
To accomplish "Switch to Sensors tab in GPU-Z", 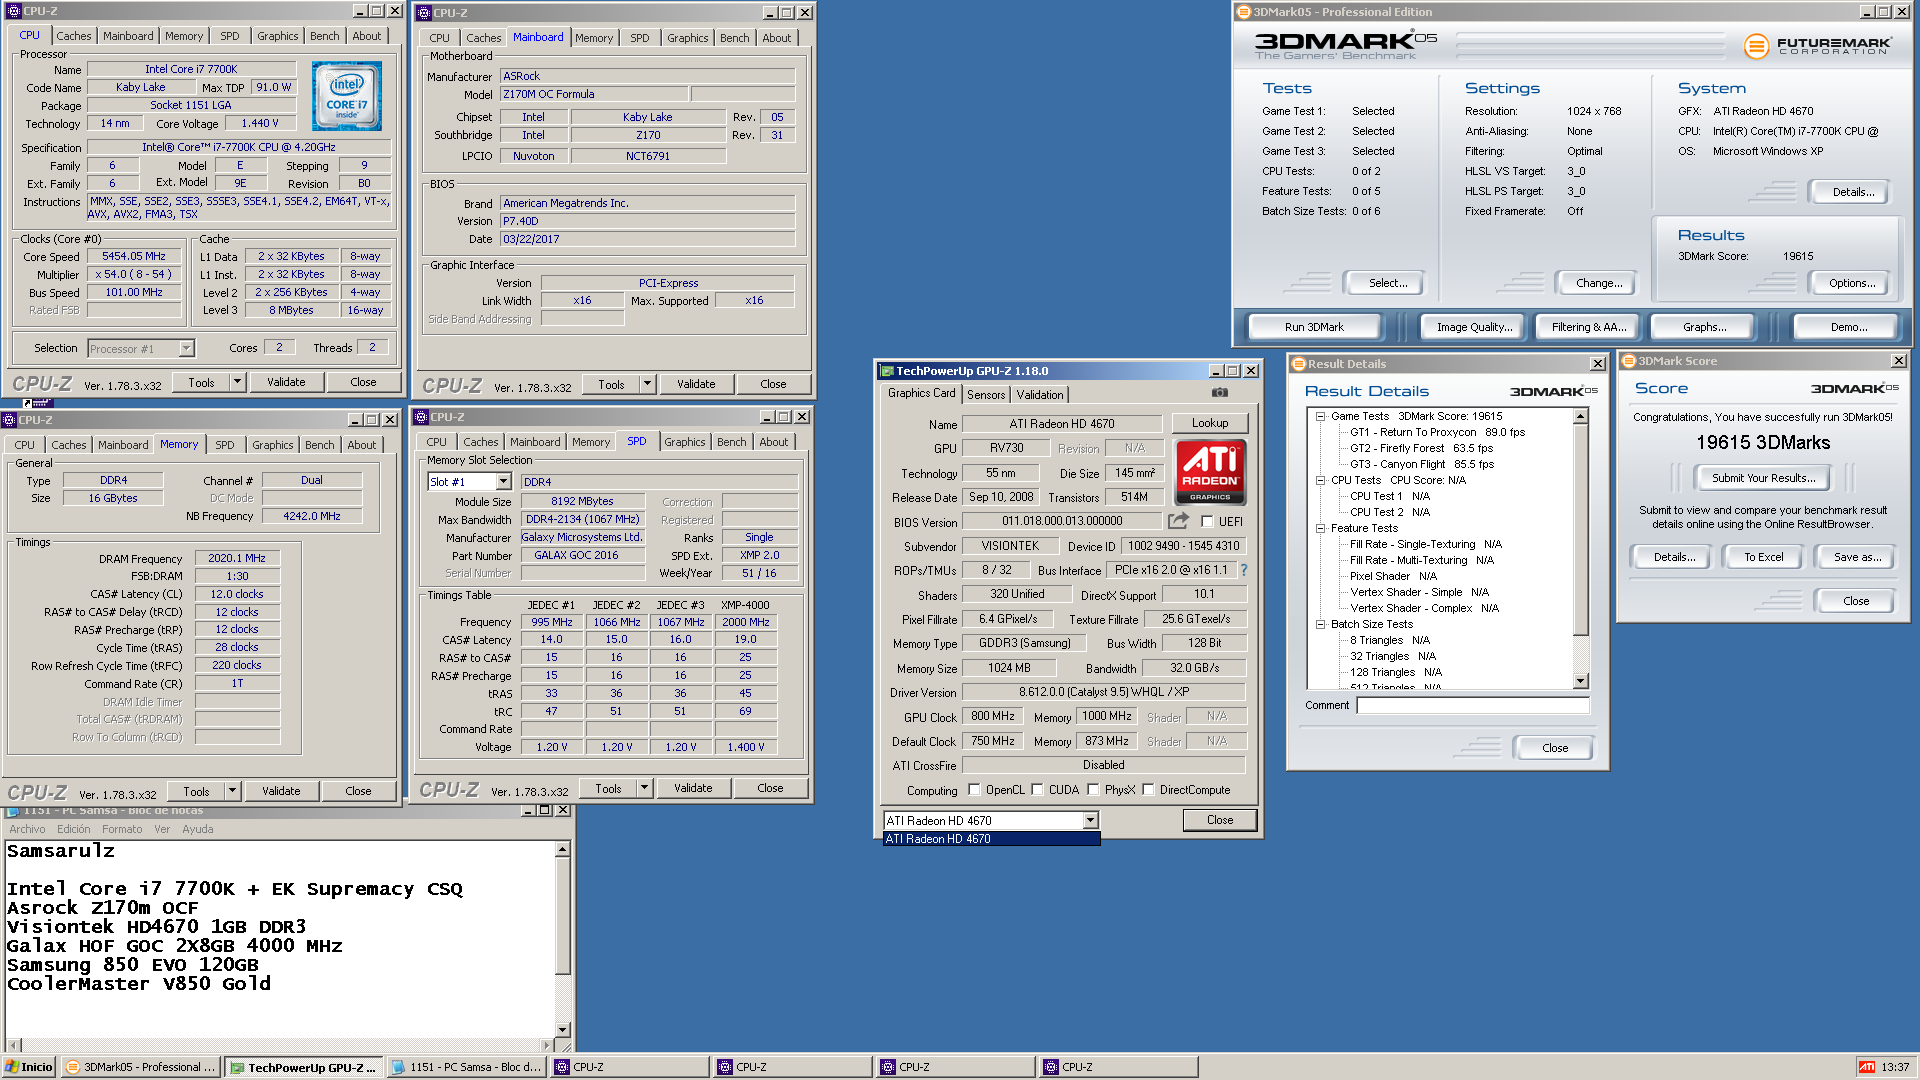I will pyautogui.click(x=986, y=395).
